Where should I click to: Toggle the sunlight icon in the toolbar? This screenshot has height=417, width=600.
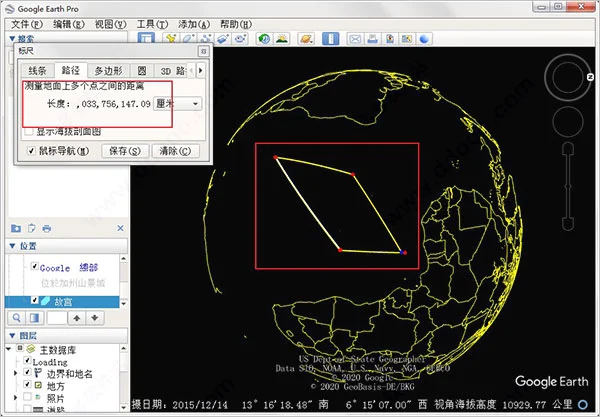[x=282, y=39]
